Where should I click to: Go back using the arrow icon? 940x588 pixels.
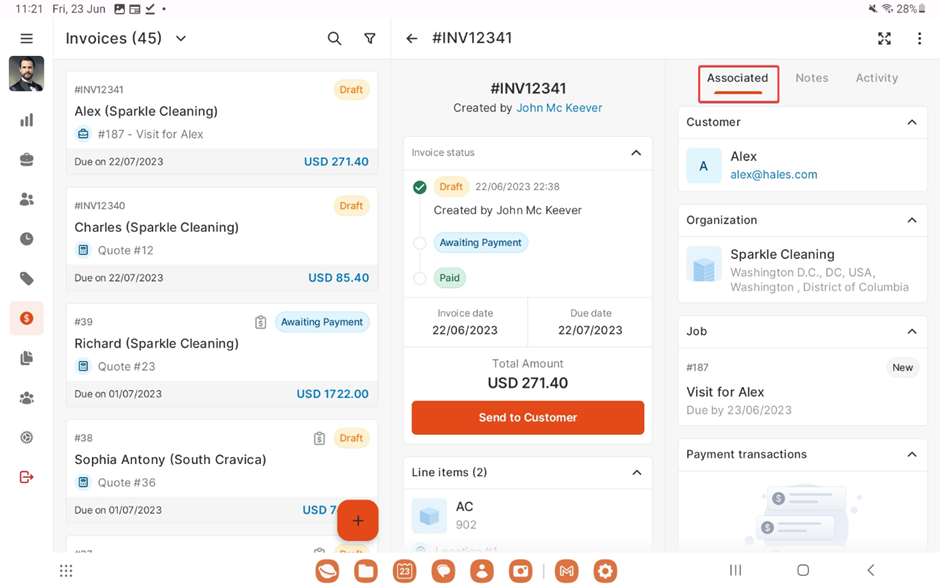[412, 39]
